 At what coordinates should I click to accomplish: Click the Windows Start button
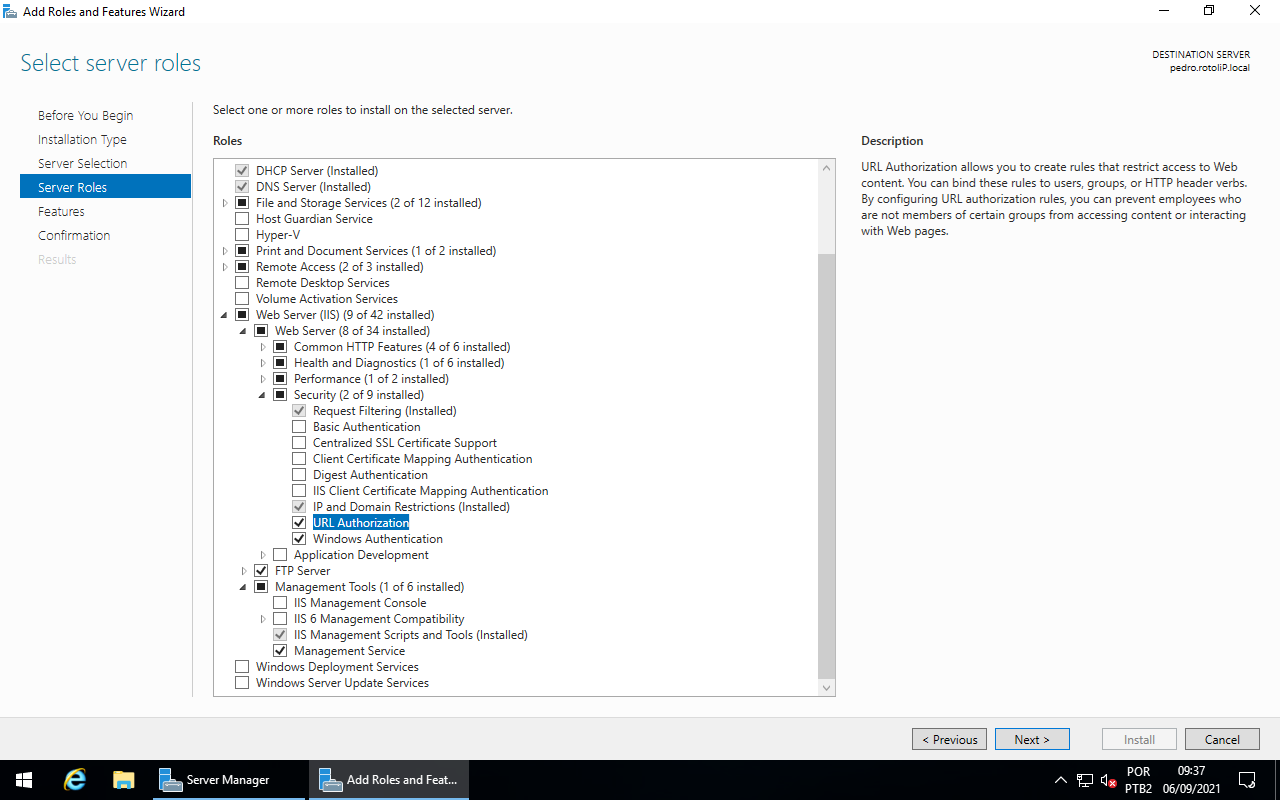pos(24,780)
